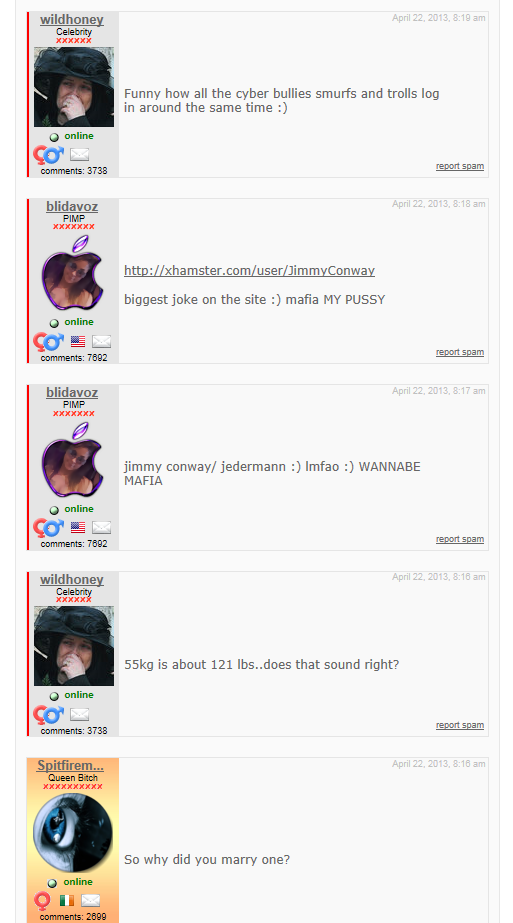The height and width of the screenshot is (923, 513).
Task: Click Irish flag icon under Spitfirem avatar
Action: (x=67, y=901)
